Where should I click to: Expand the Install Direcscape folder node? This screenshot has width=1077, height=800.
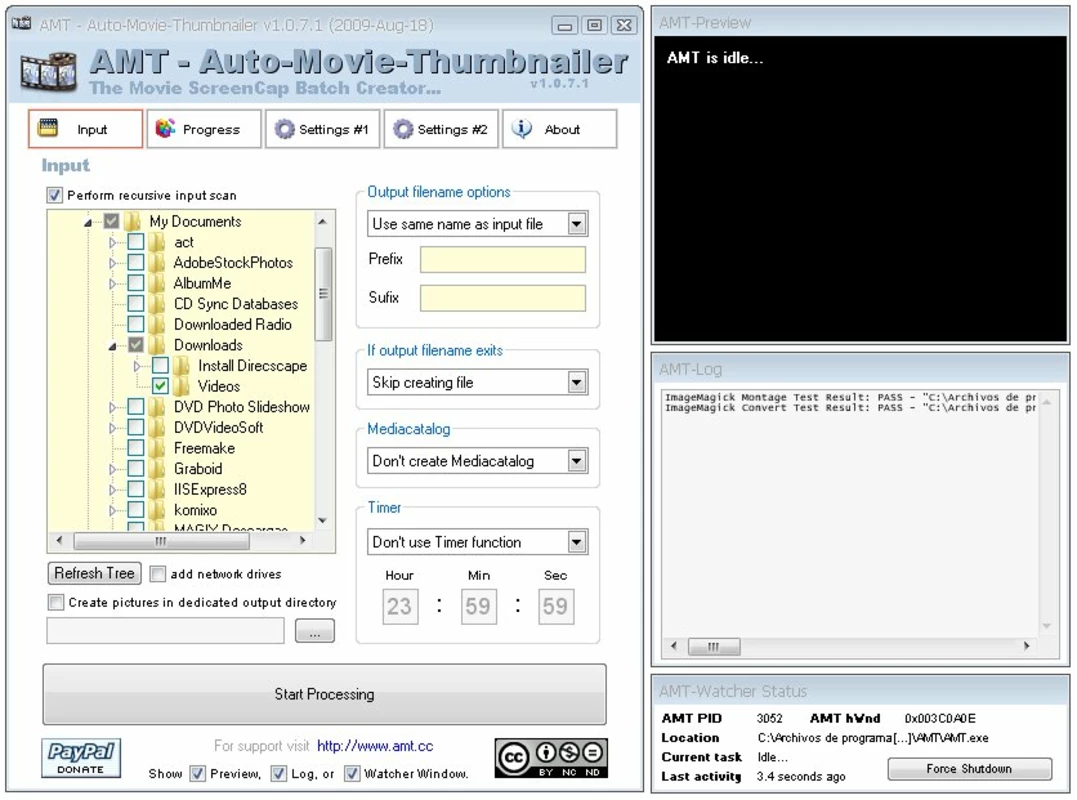pyautogui.click(x=137, y=365)
